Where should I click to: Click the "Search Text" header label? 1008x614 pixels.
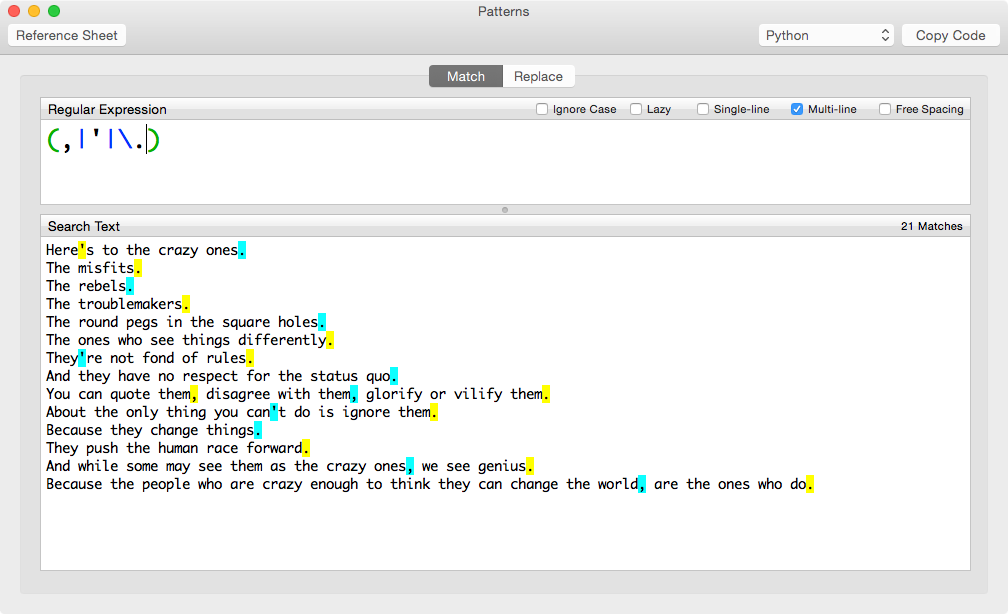click(84, 226)
